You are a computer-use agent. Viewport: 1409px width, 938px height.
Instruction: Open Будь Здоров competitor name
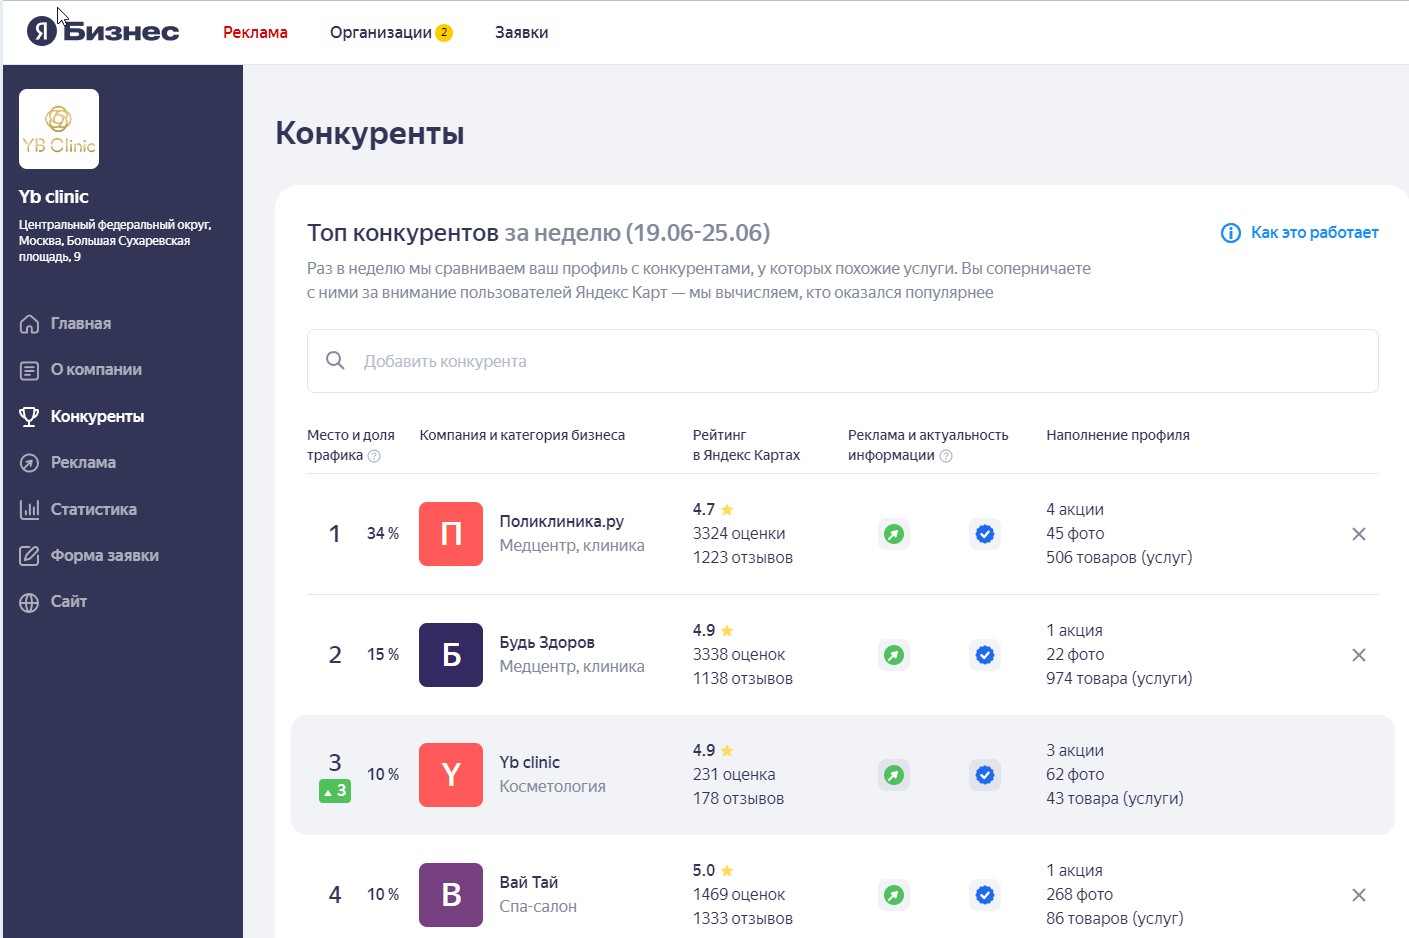click(x=547, y=642)
